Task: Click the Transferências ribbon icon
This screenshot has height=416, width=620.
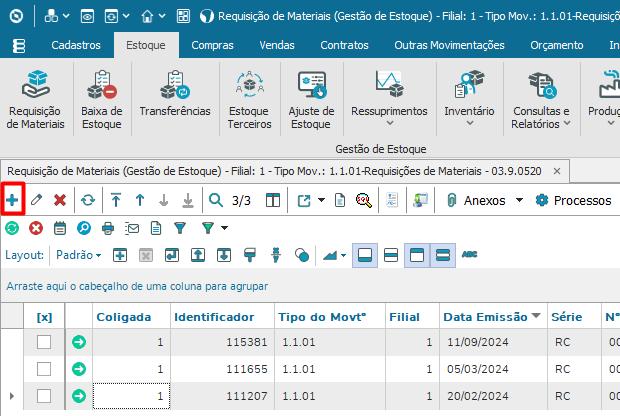Action: coord(175,95)
